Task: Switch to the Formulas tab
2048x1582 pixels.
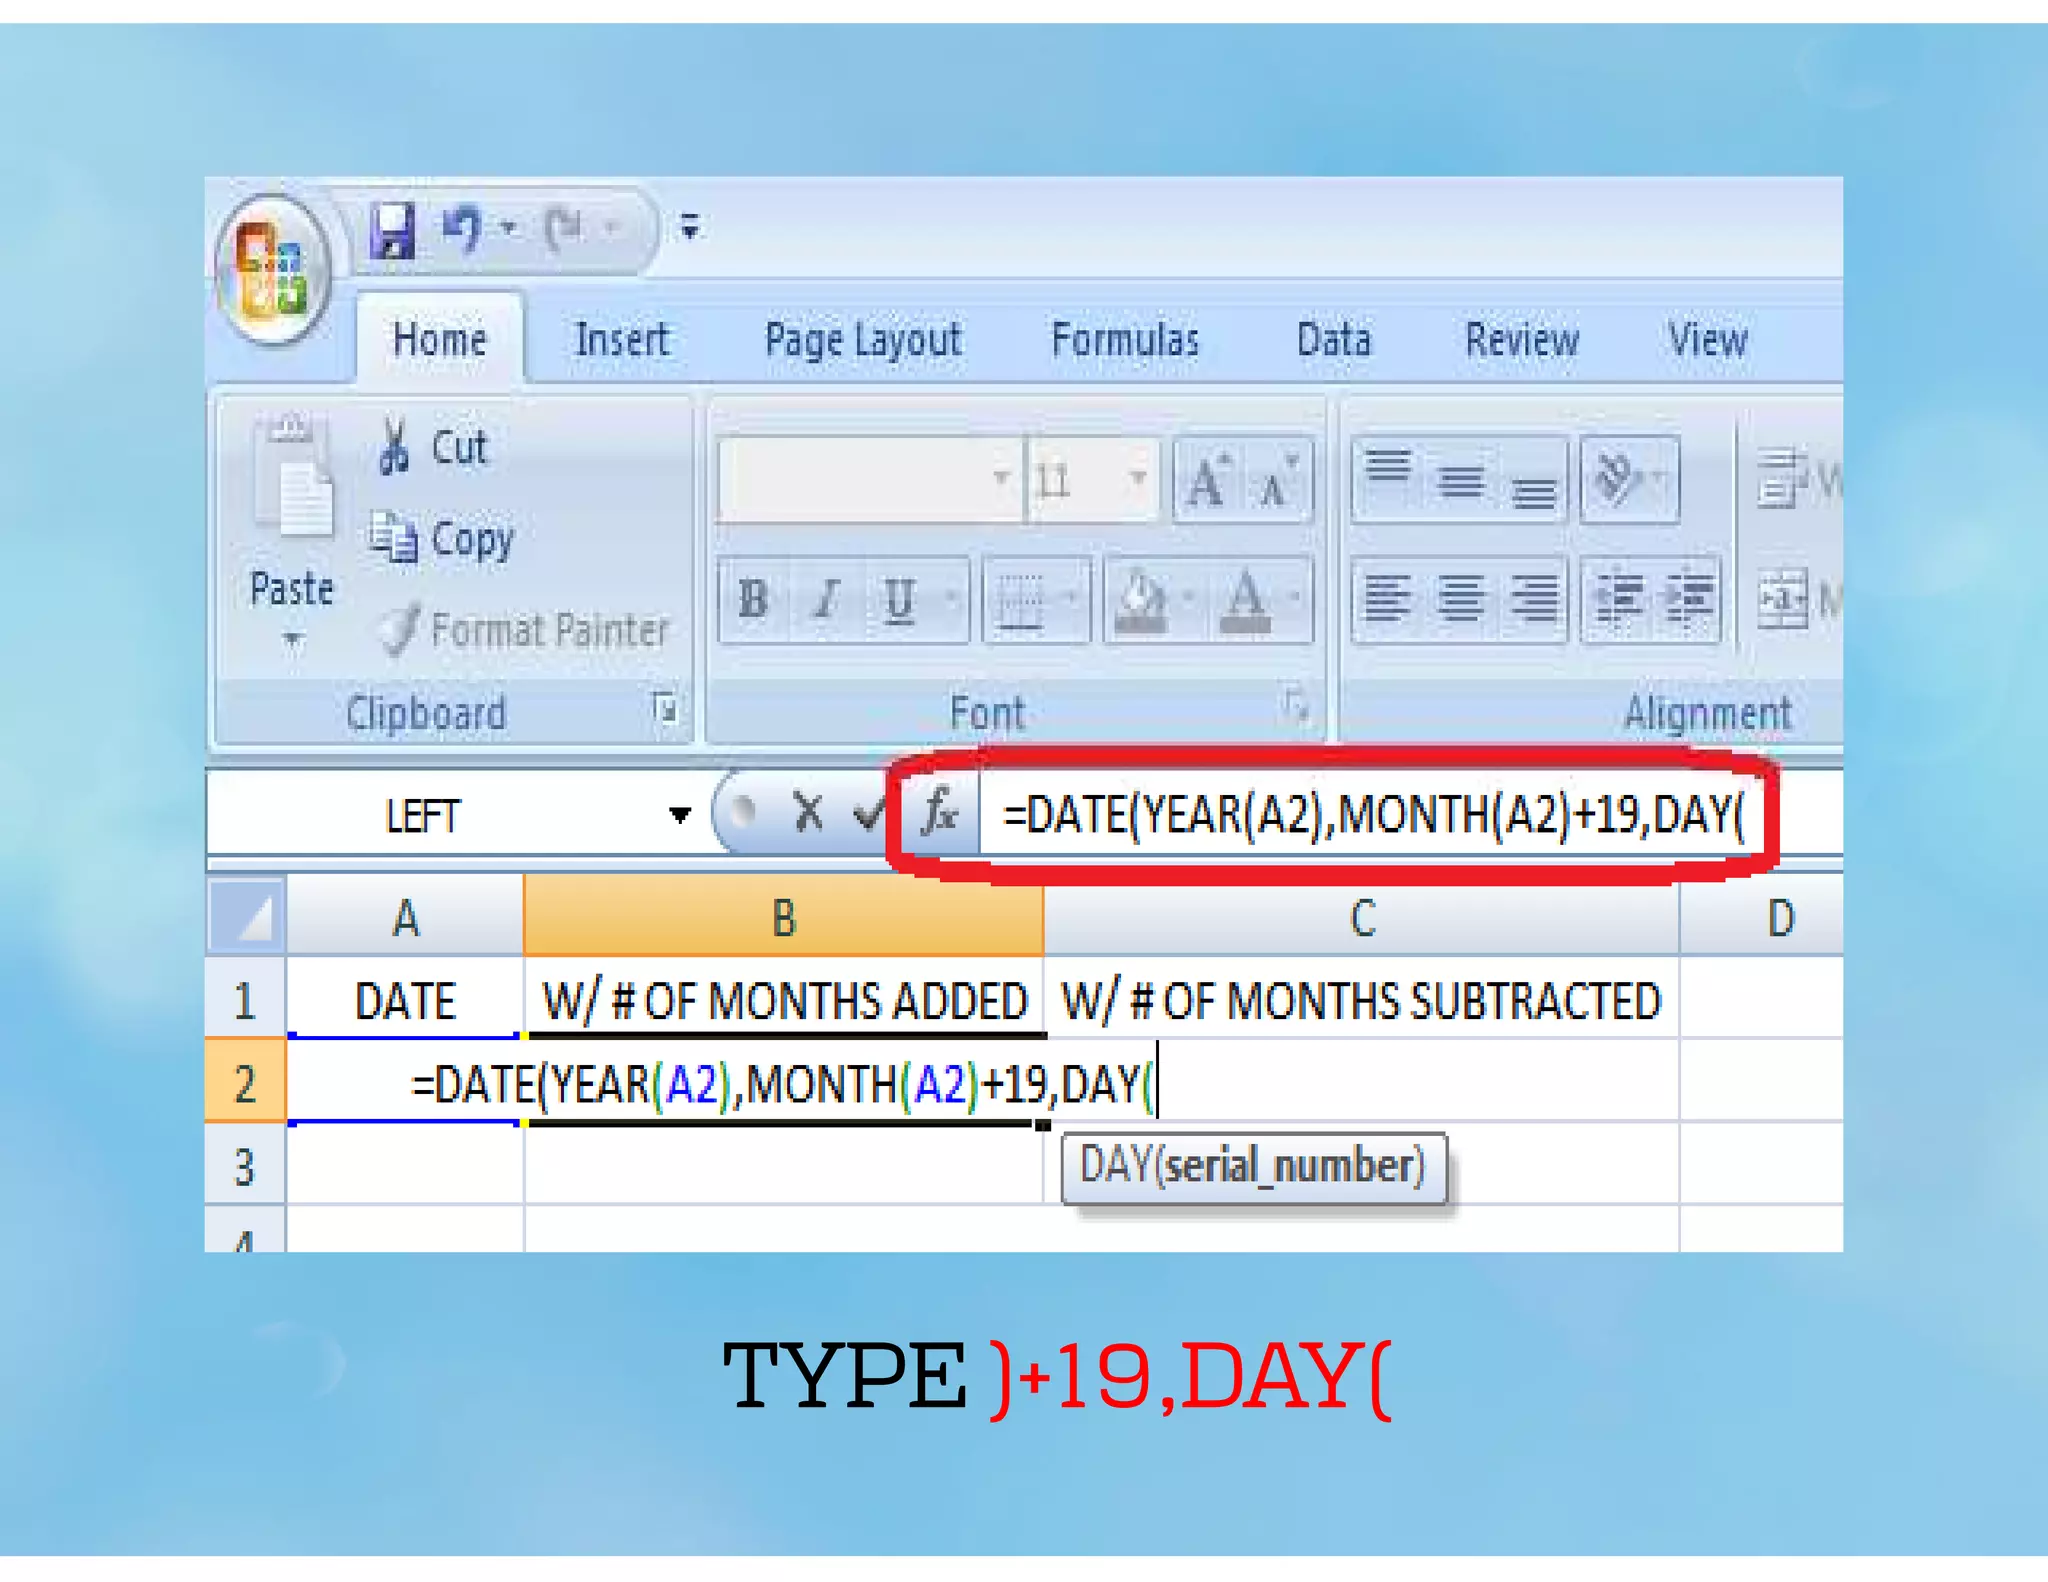Action: click(x=1125, y=340)
